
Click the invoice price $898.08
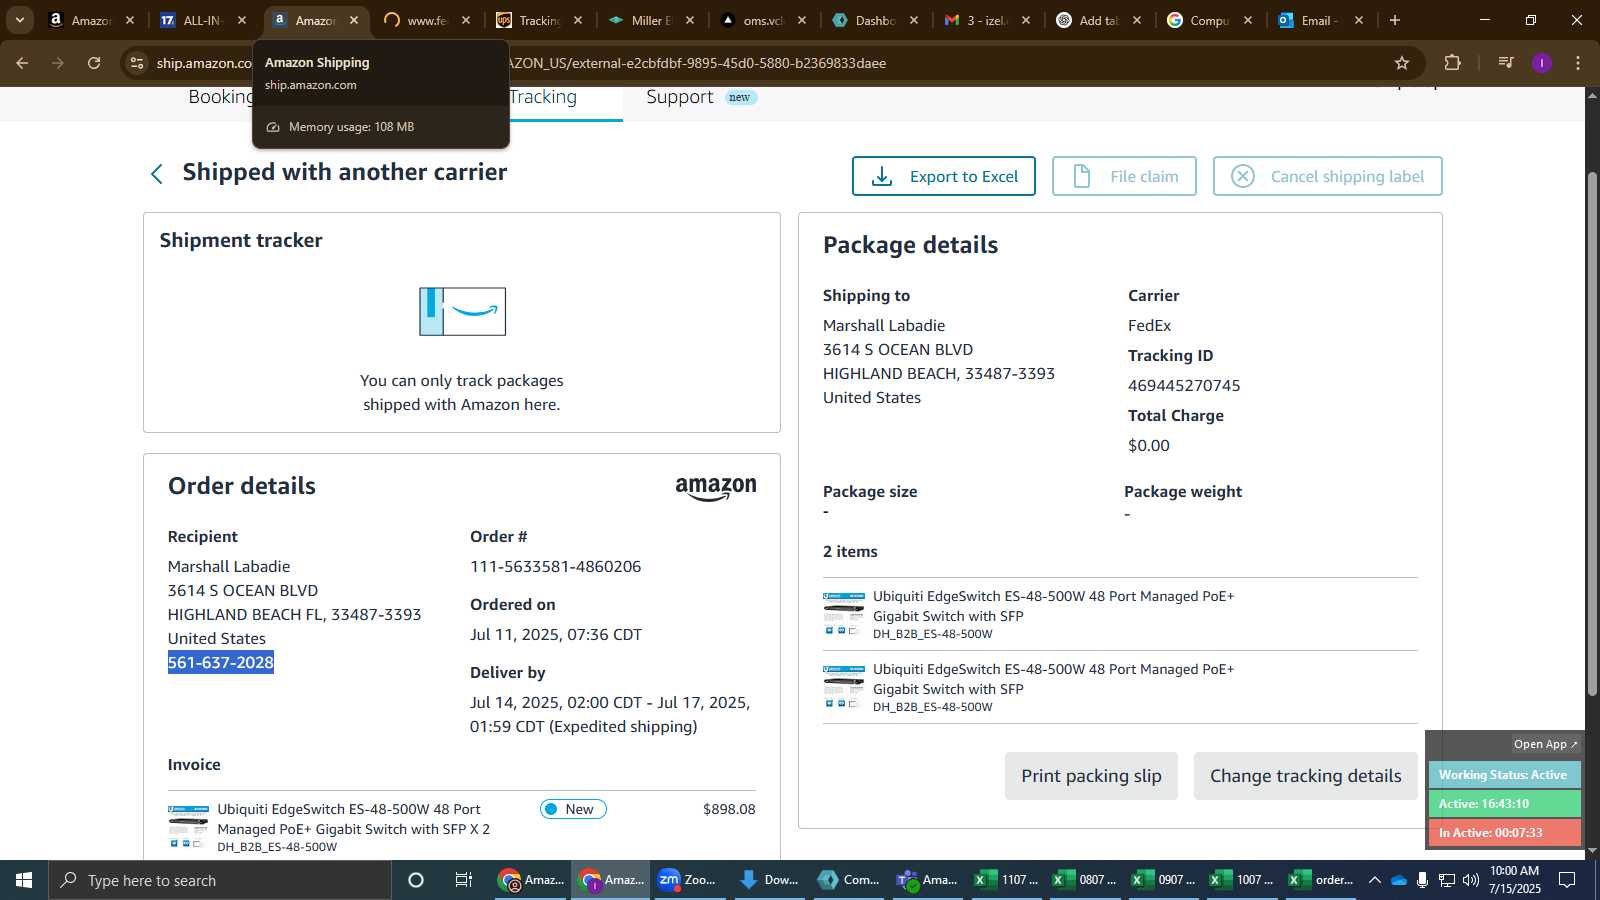729,809
